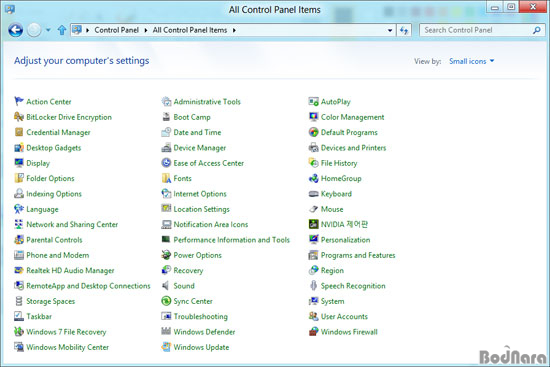
Task: Click the Display monitor icon
Action: [x=19, y=163]
